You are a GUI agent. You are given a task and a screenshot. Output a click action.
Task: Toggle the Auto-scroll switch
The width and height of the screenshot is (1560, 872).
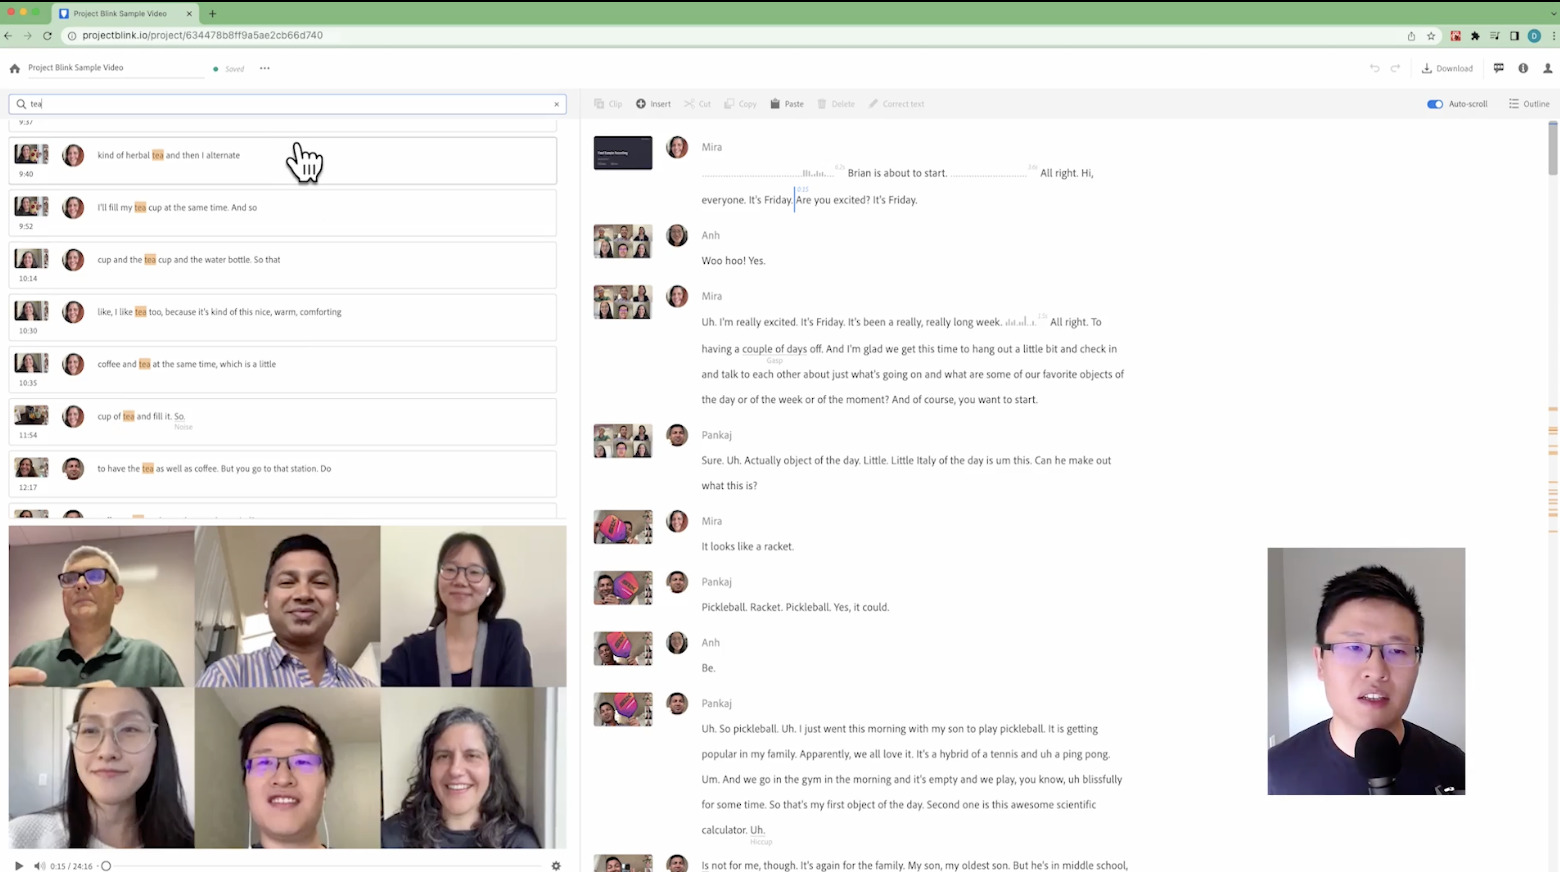[x=1435, y=104]
